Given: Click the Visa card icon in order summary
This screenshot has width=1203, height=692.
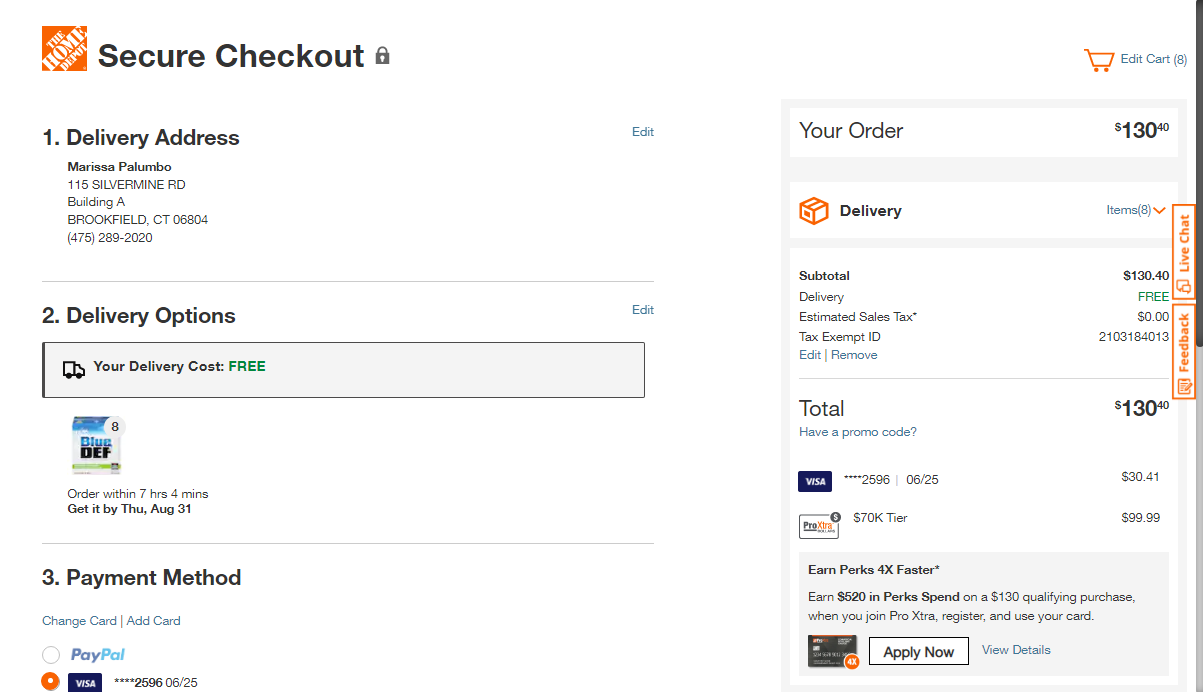Looking at the screenshot, I should click(x=815, y=481).
